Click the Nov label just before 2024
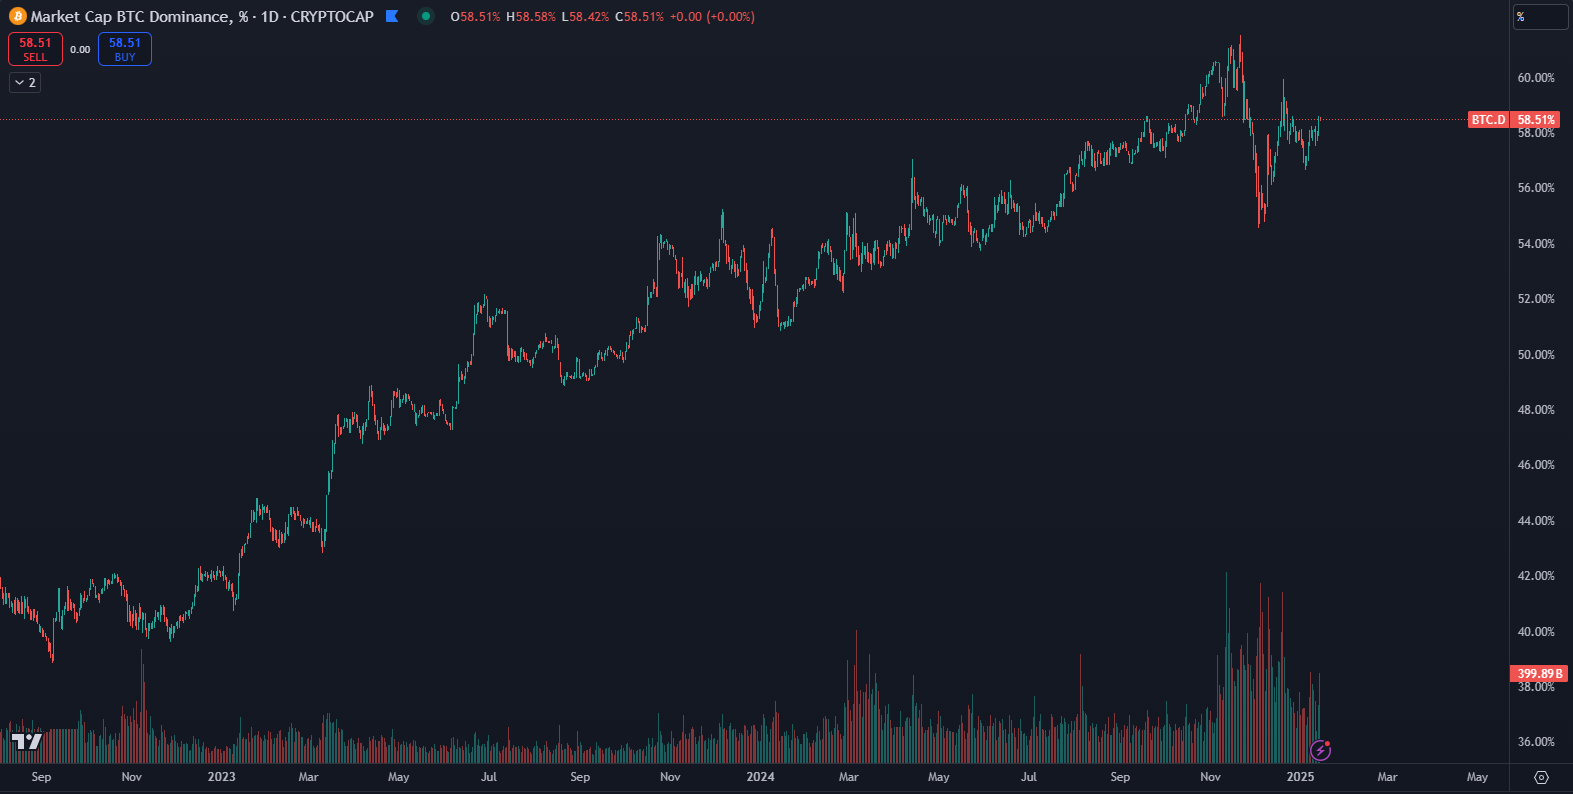 click(x=670, y=777)
